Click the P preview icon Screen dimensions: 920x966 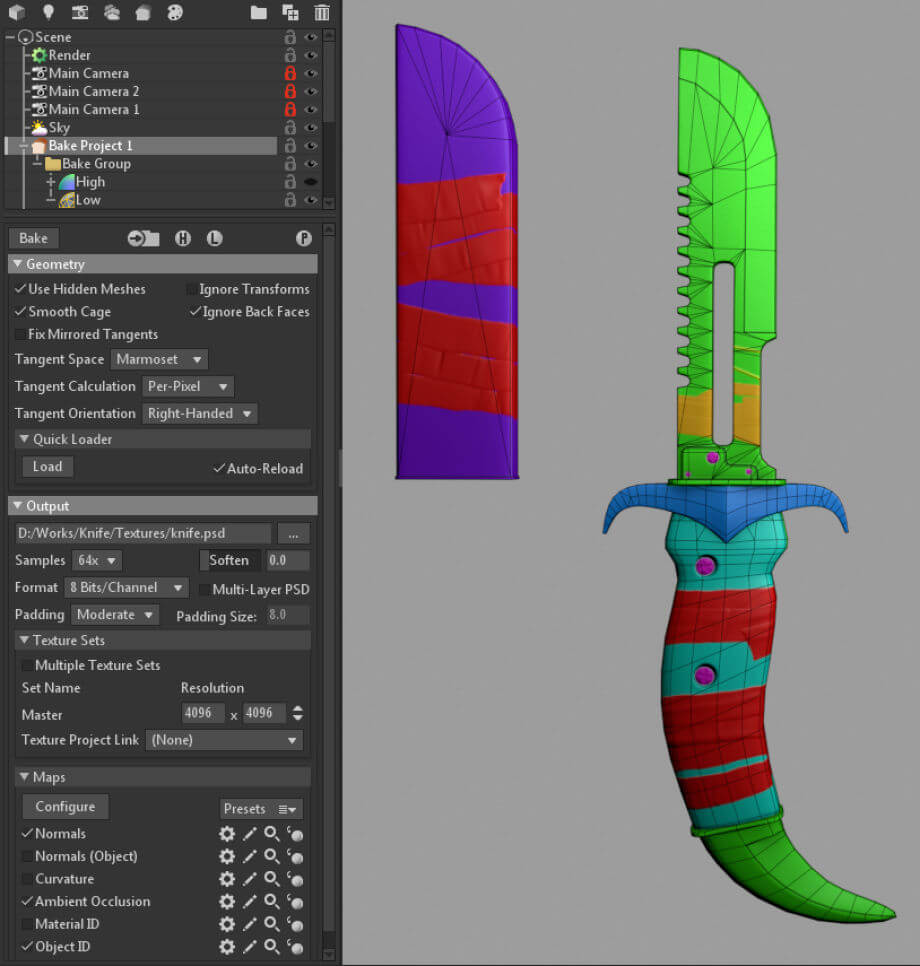pyautogui.click(x=303, y=238)
